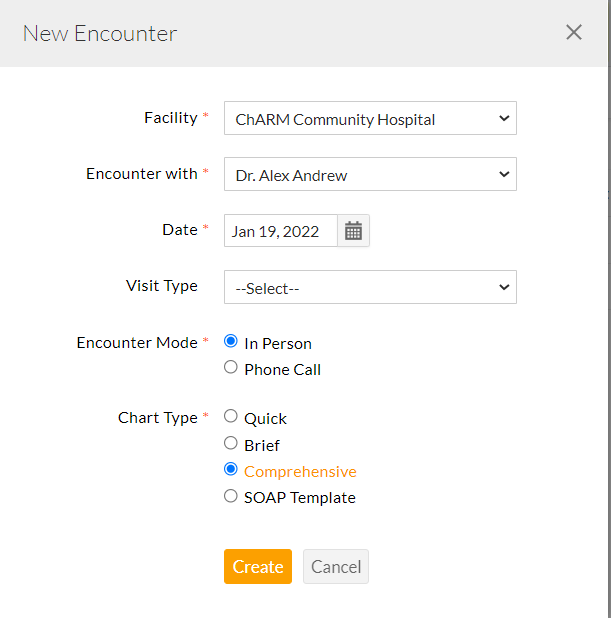Screen dimensions: 611x618
Task: Click the Visit Type label
Action: click(x=162, y=285)
